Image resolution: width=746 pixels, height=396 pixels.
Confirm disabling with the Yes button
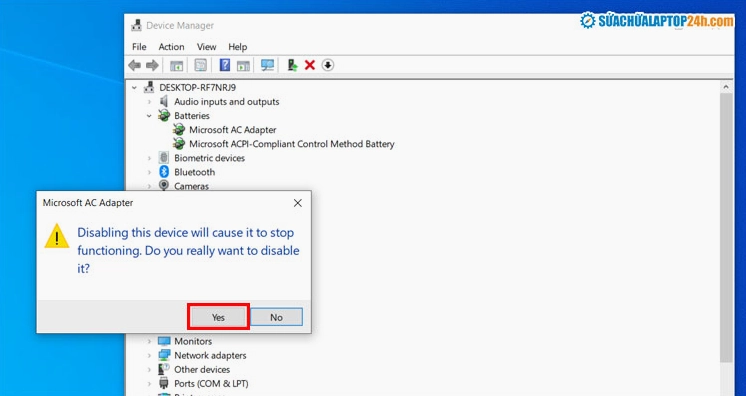point(218,317)
